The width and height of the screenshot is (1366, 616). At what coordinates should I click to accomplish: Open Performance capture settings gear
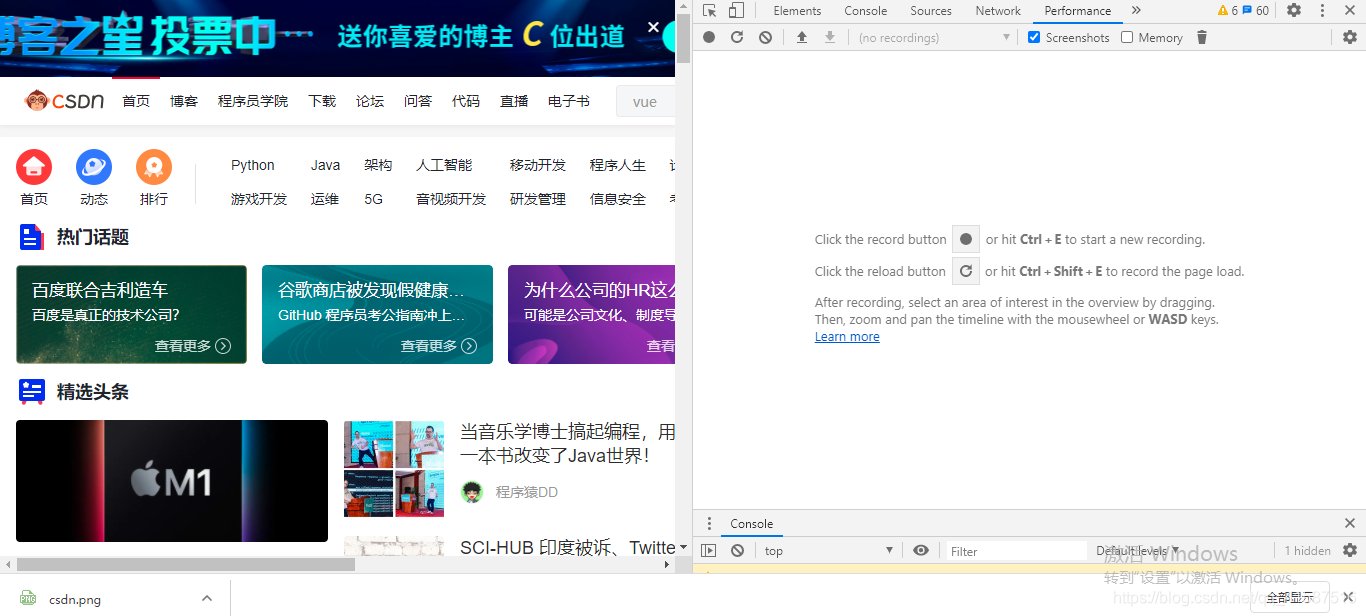coord(1350,37)
